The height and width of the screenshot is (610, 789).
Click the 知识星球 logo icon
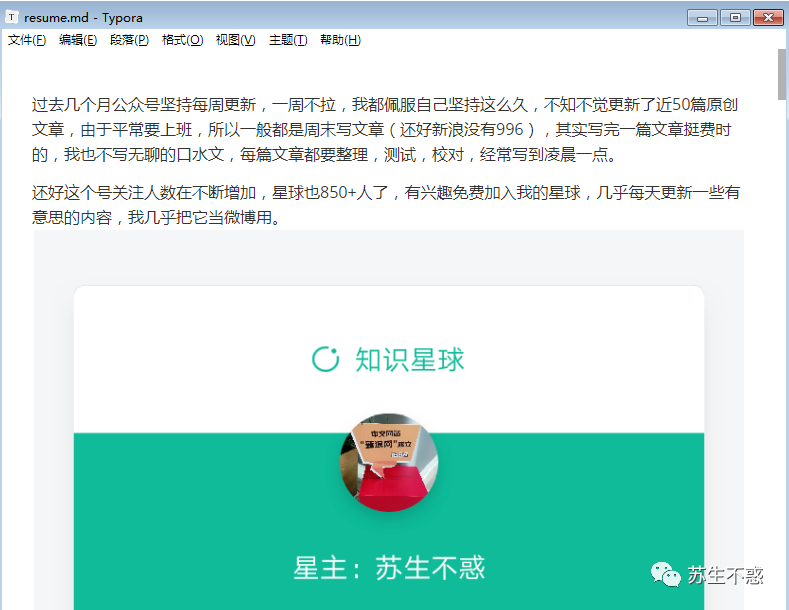pyautogui.click(x=326, y=359)
